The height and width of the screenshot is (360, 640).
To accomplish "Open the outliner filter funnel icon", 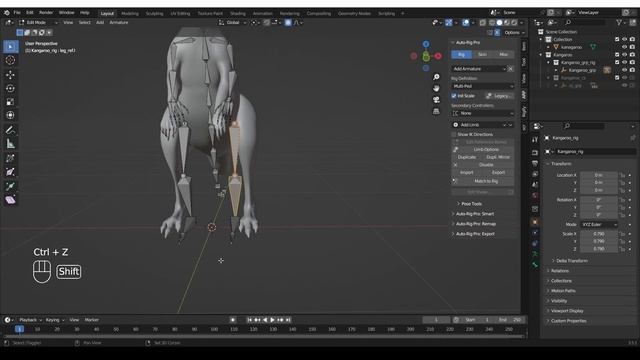I will [619, 22].
